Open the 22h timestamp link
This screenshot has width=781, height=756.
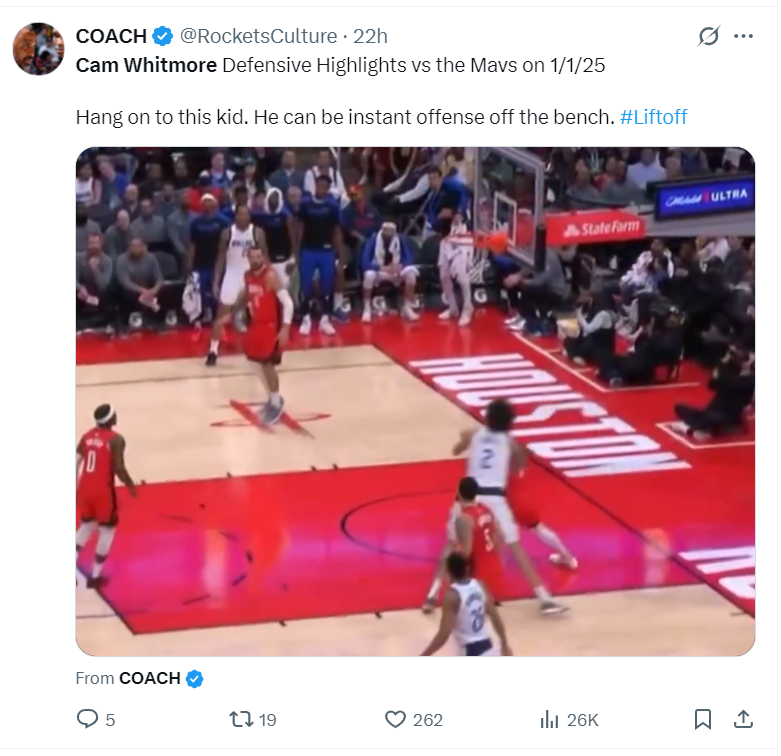click(370, 36)
